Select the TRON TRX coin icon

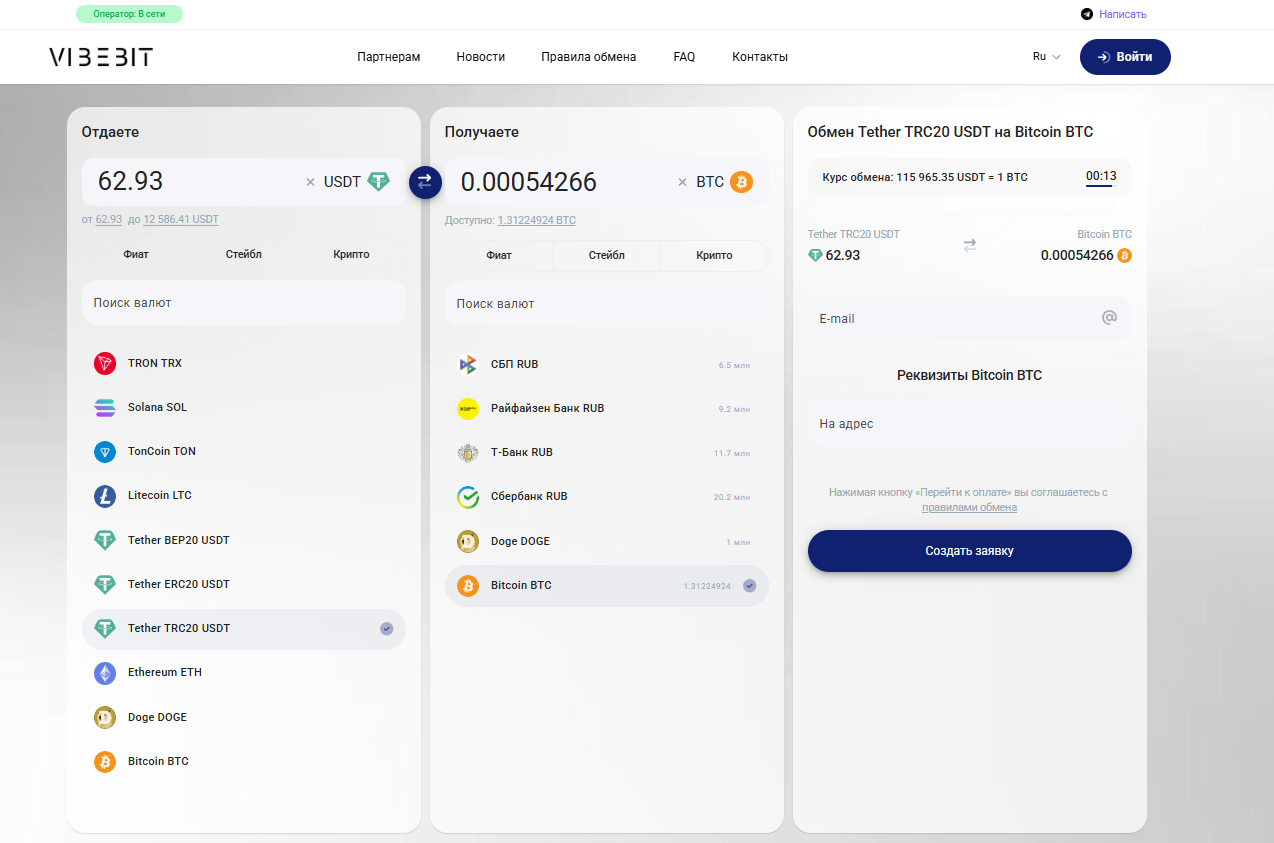click(105, 363)
